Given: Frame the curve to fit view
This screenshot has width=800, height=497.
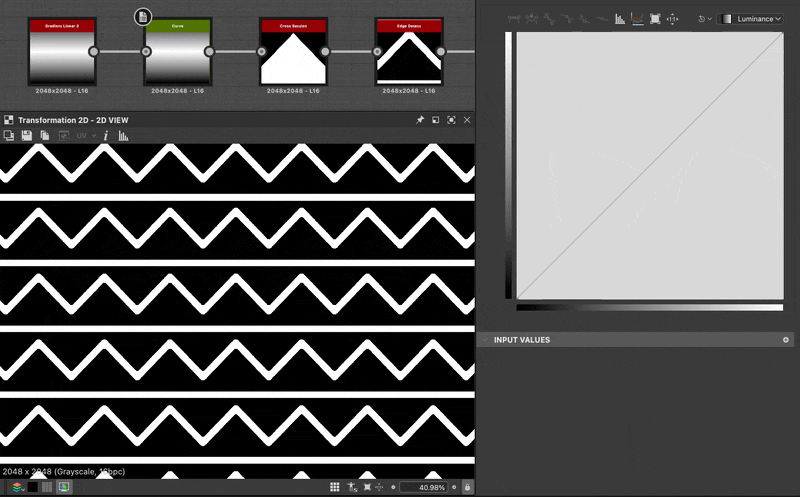Looking at the screenshot, I should click(655, 19).
